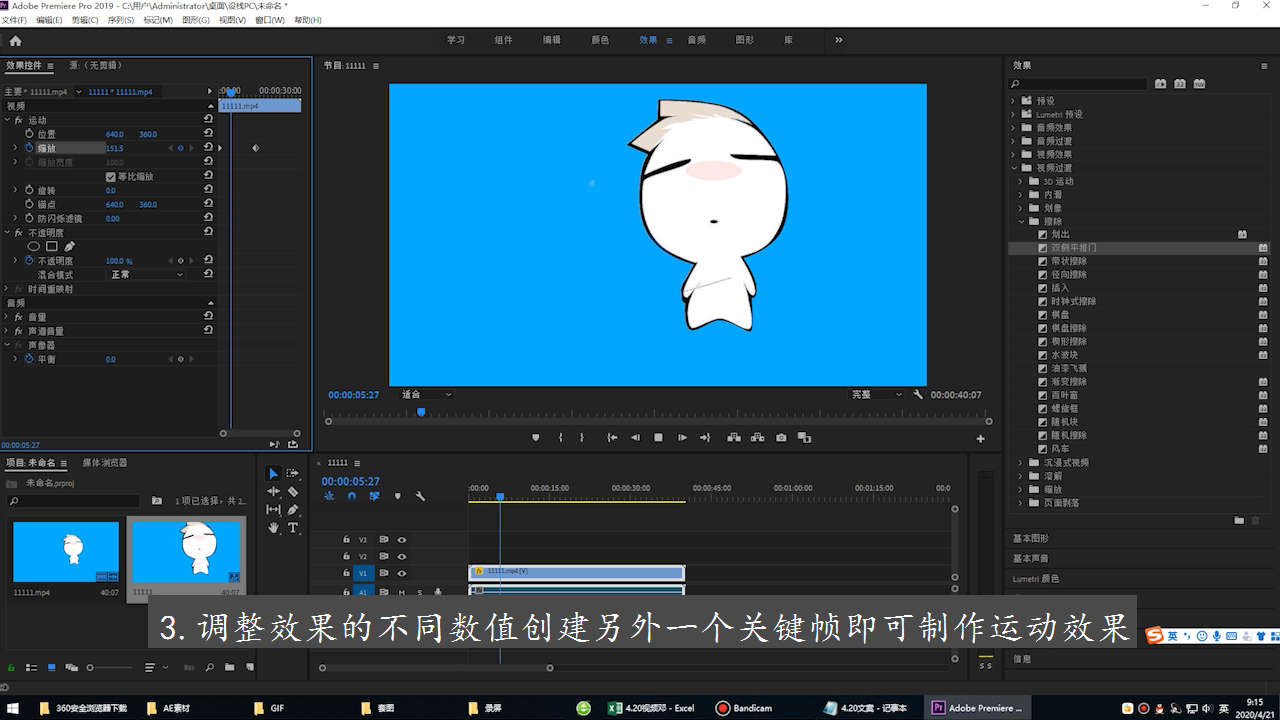The width and height of the screenshot is (1280, 720).
Task: Reset the Position parameter
Action: tap(208, 133)
